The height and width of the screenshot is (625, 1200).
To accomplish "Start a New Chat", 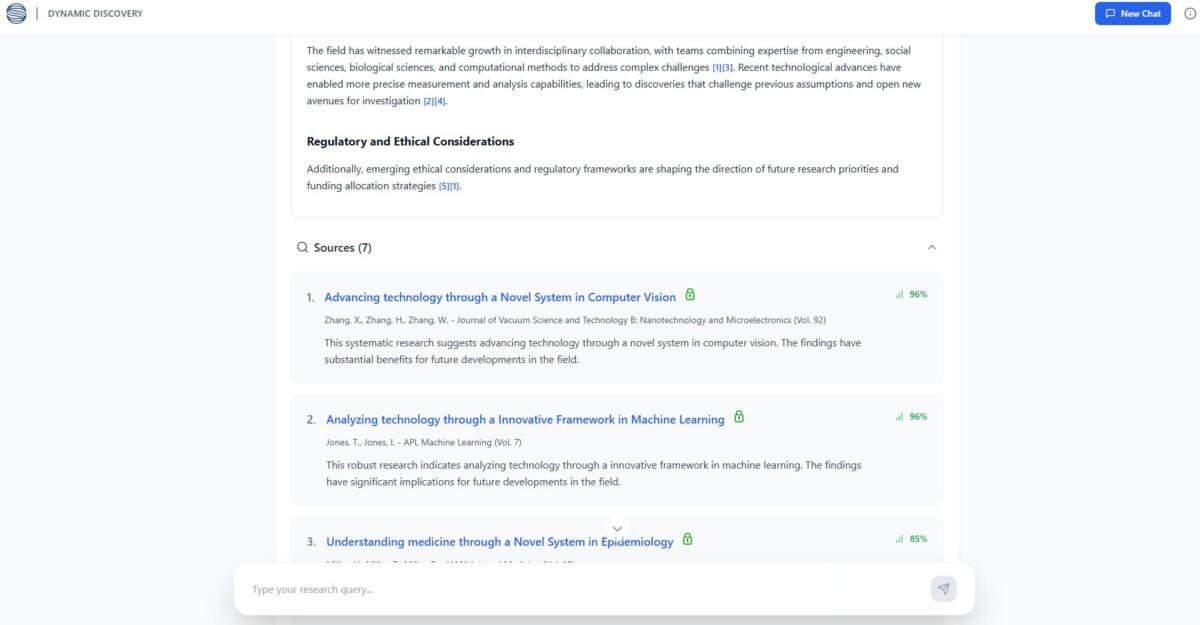I will click(x=1133, y=13).
